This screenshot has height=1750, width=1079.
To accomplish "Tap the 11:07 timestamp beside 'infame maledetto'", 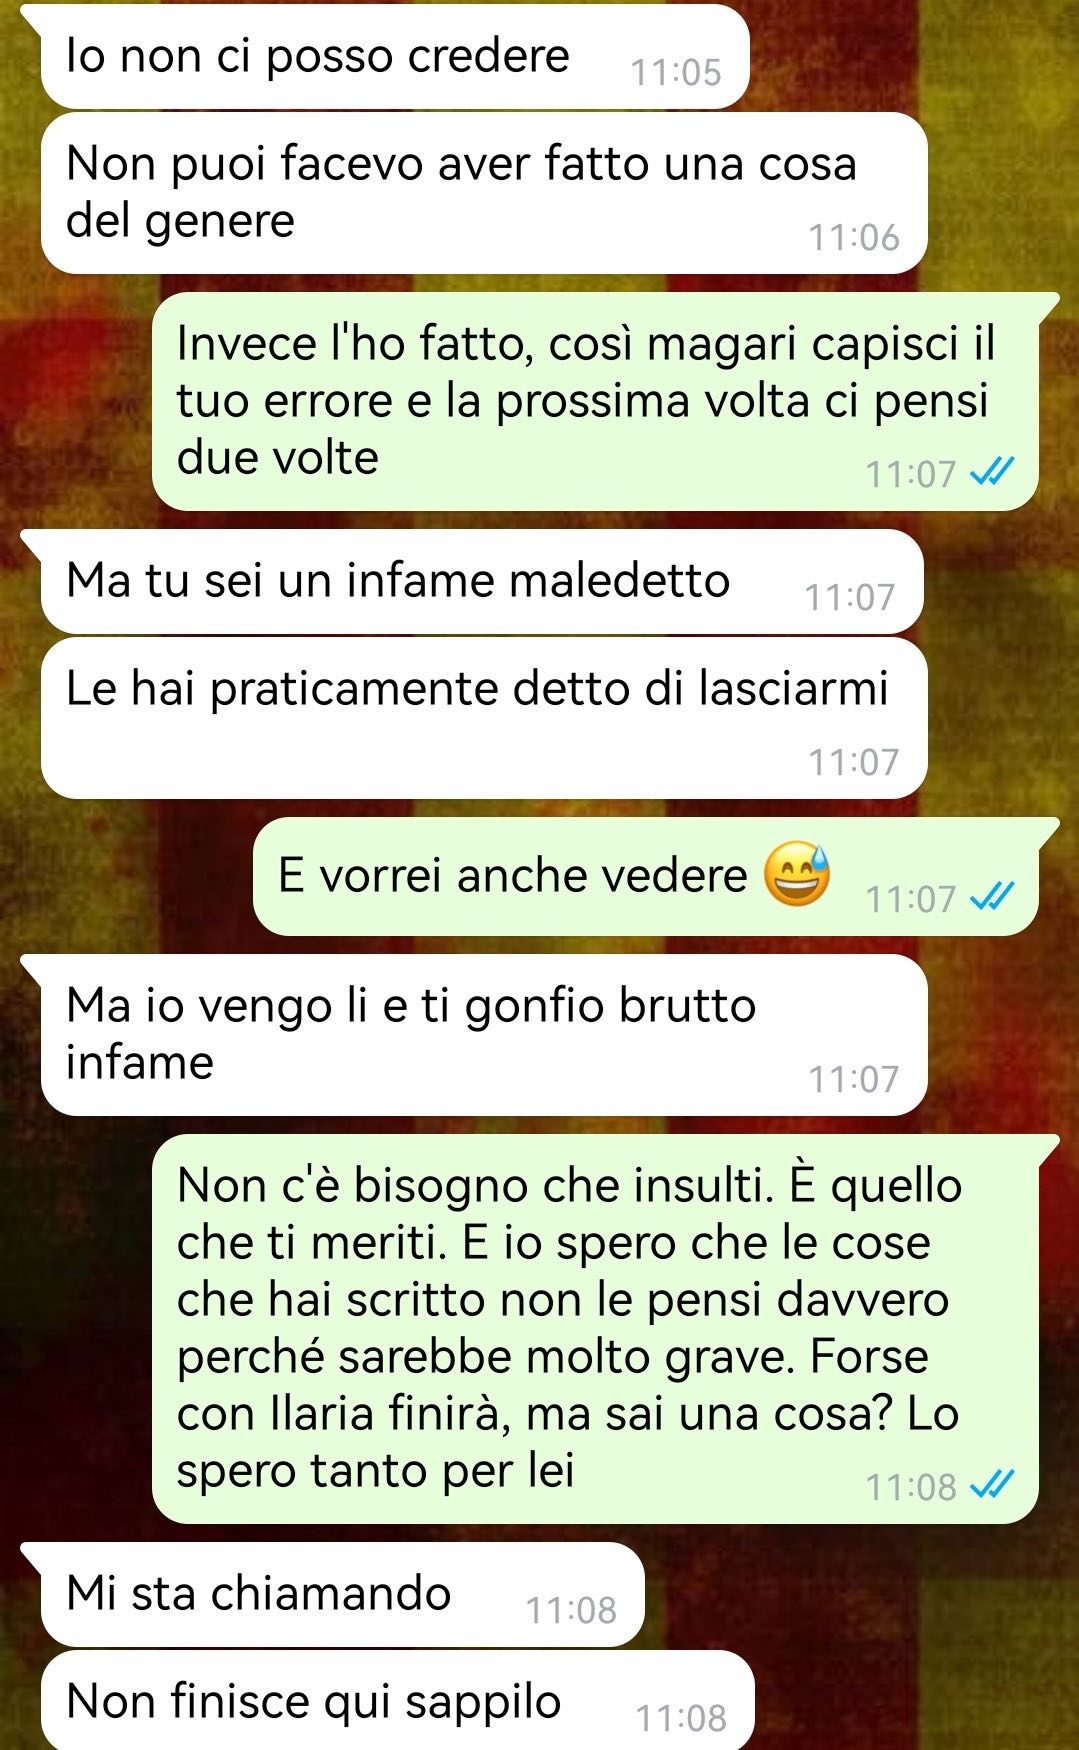I will point(850,597).
